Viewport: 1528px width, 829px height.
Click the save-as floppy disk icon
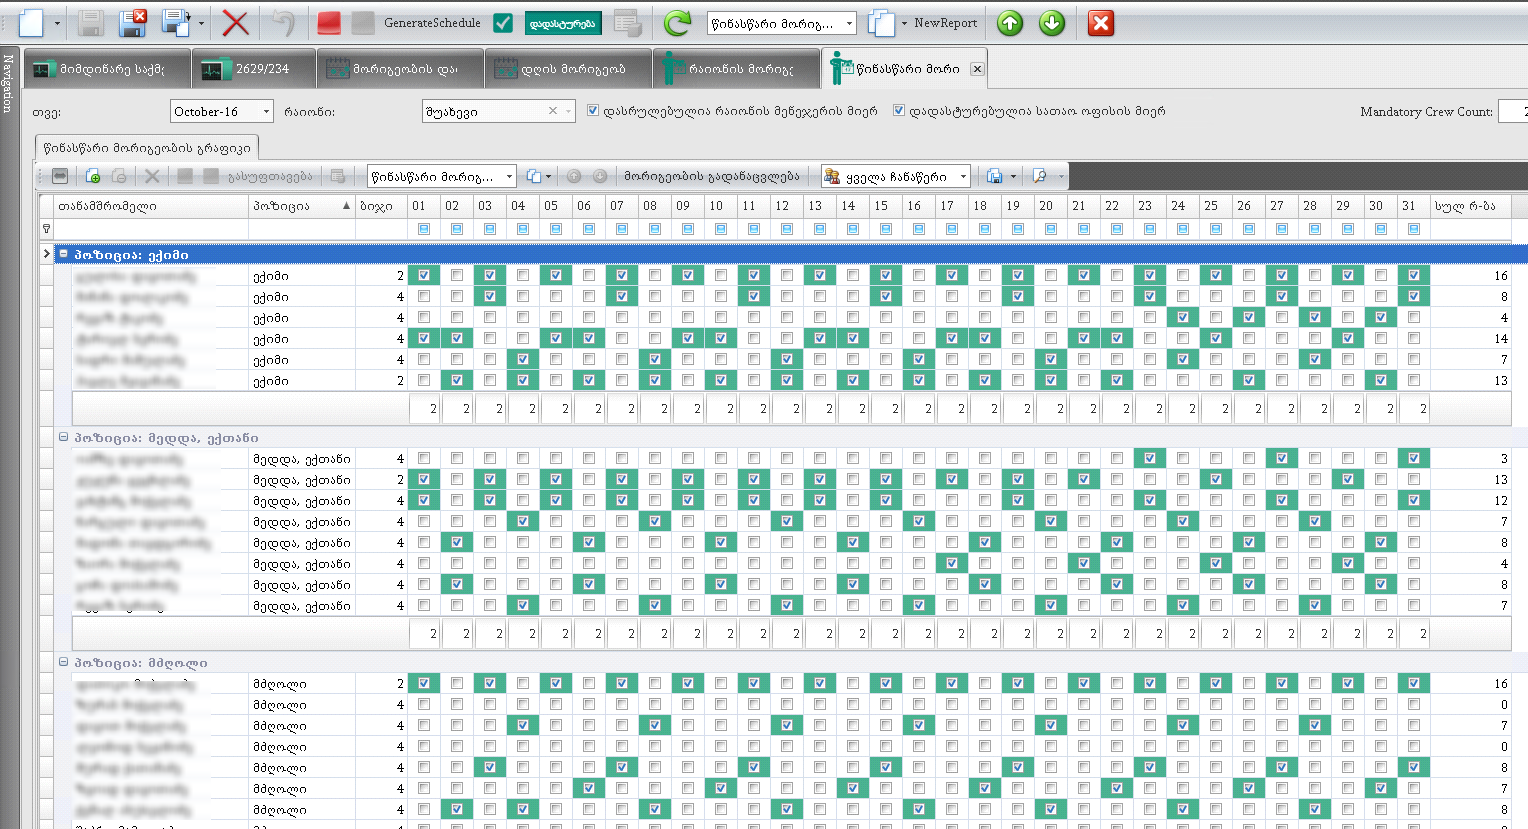point(176,23)
